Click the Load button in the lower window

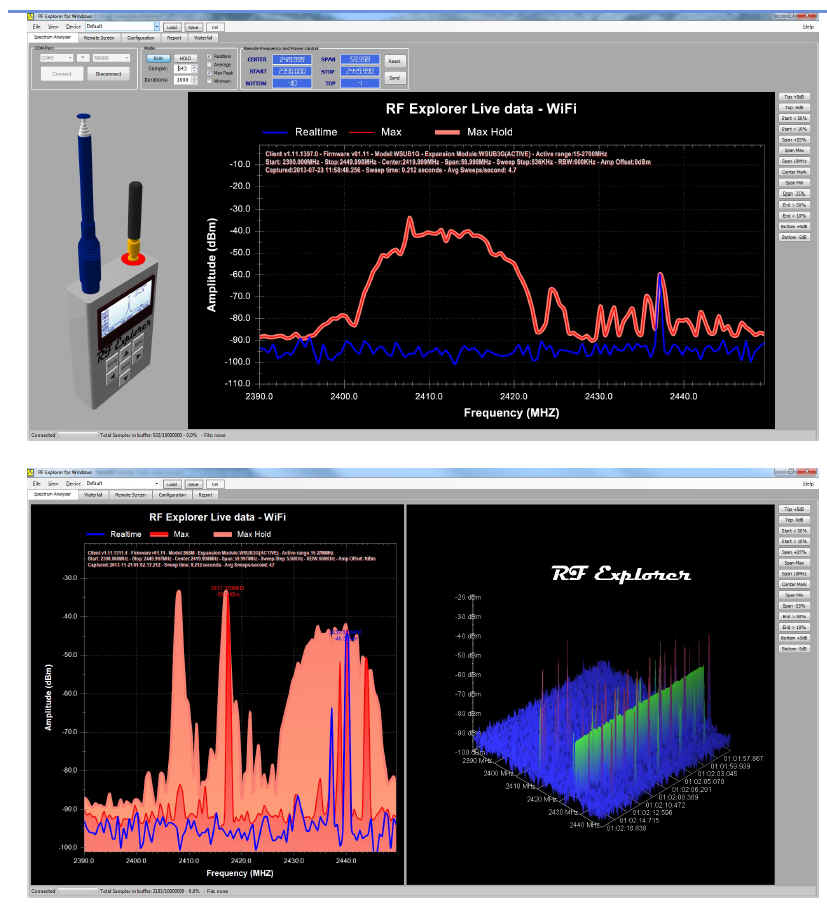click(x=172, y=484)
